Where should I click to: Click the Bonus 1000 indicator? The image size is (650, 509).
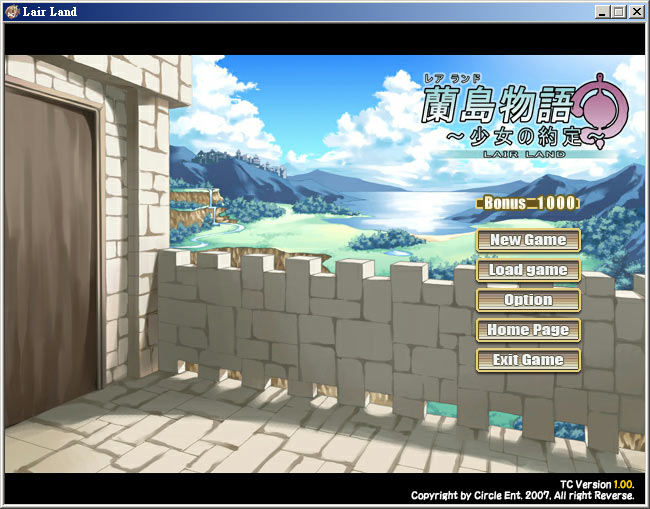pyautogui.click(x=528, y=203)
